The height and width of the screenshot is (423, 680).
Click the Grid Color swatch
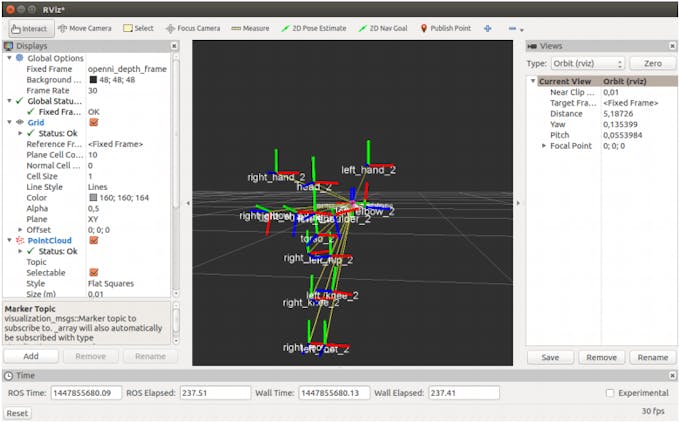point(93,197)
